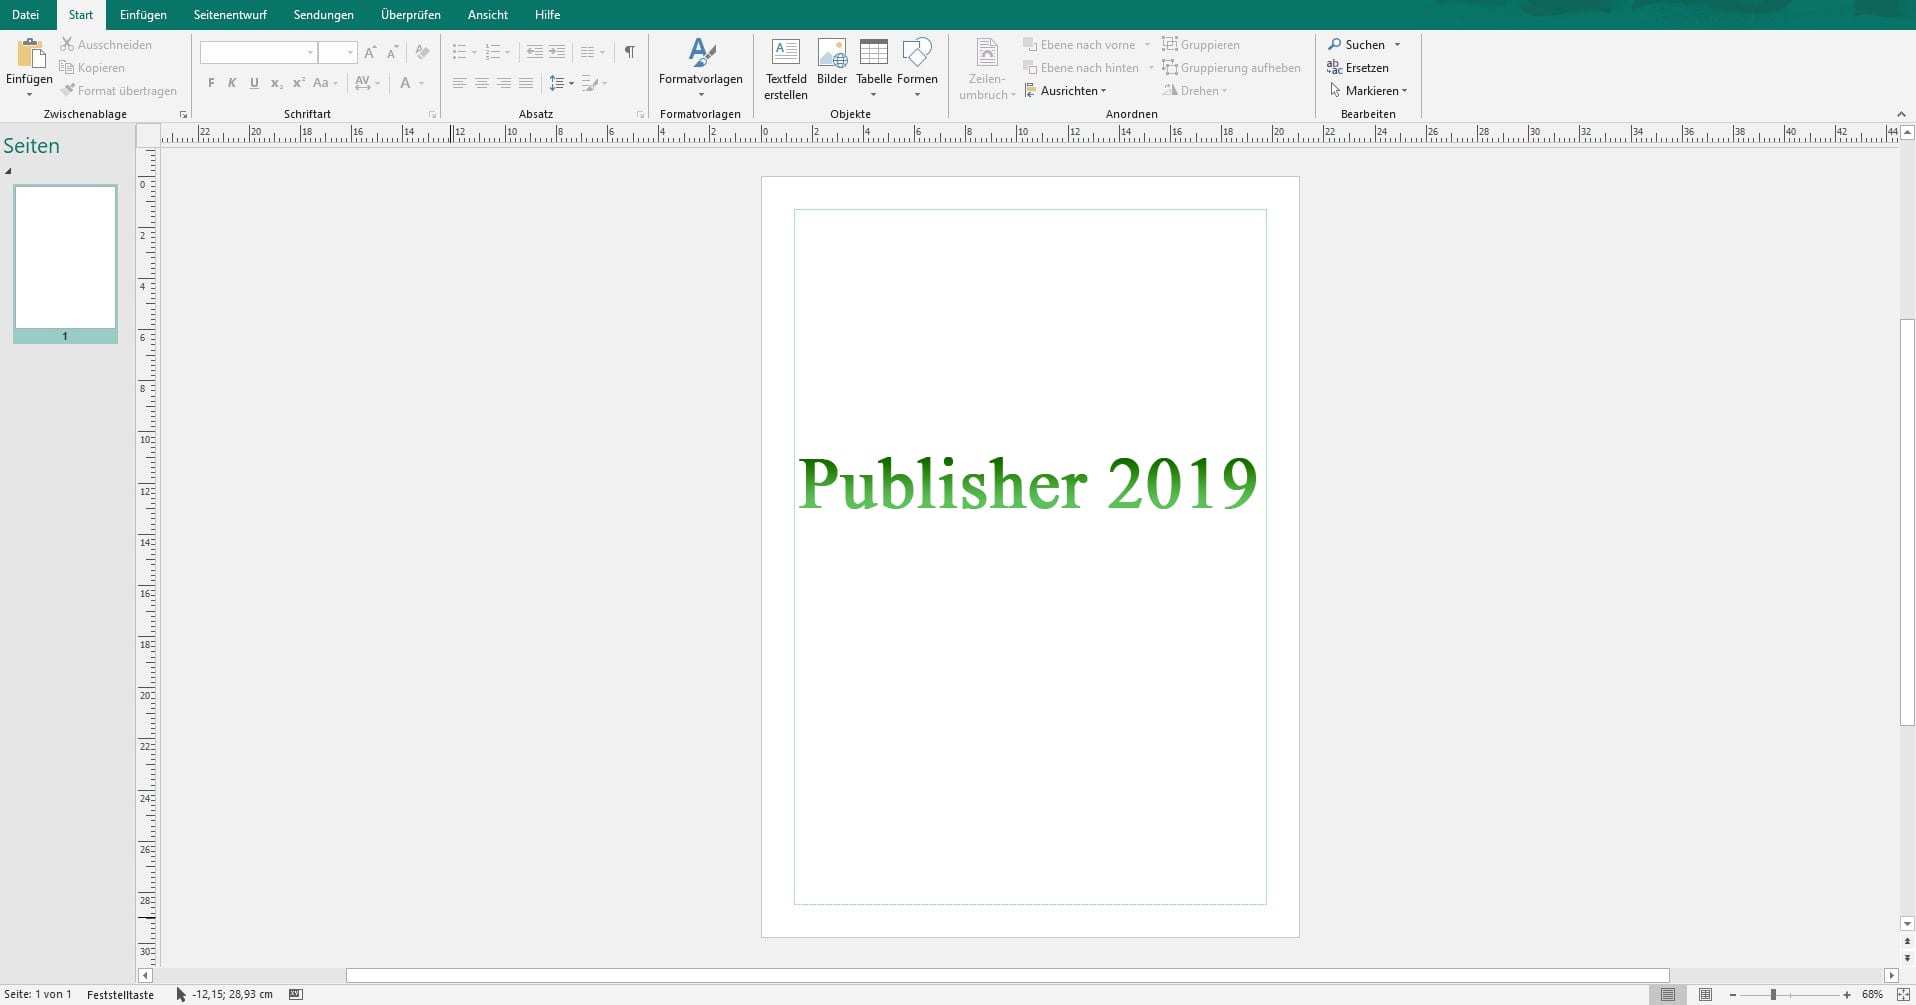Click the zoom in plus button
This screenshot has height=1005, width=1916.
[1847, 995]
